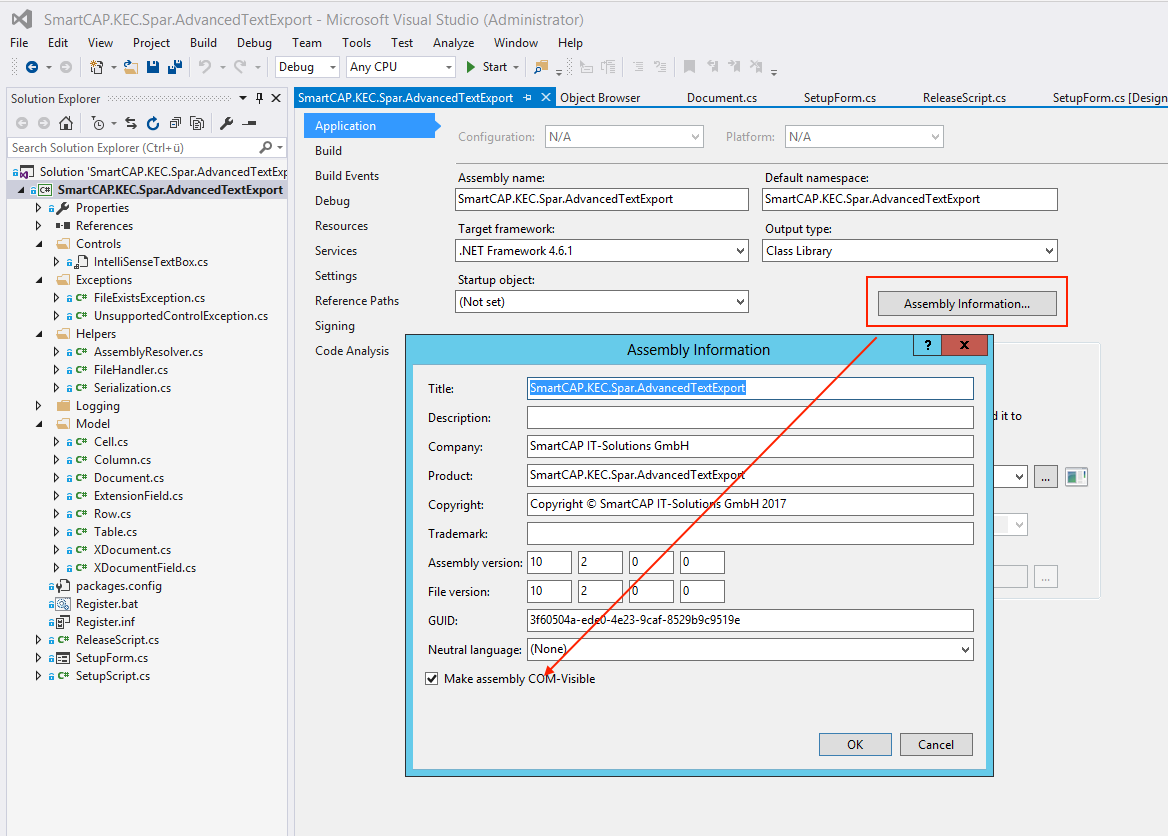
Task: Open the Target framework dropdown
Action: pos(740,251)
